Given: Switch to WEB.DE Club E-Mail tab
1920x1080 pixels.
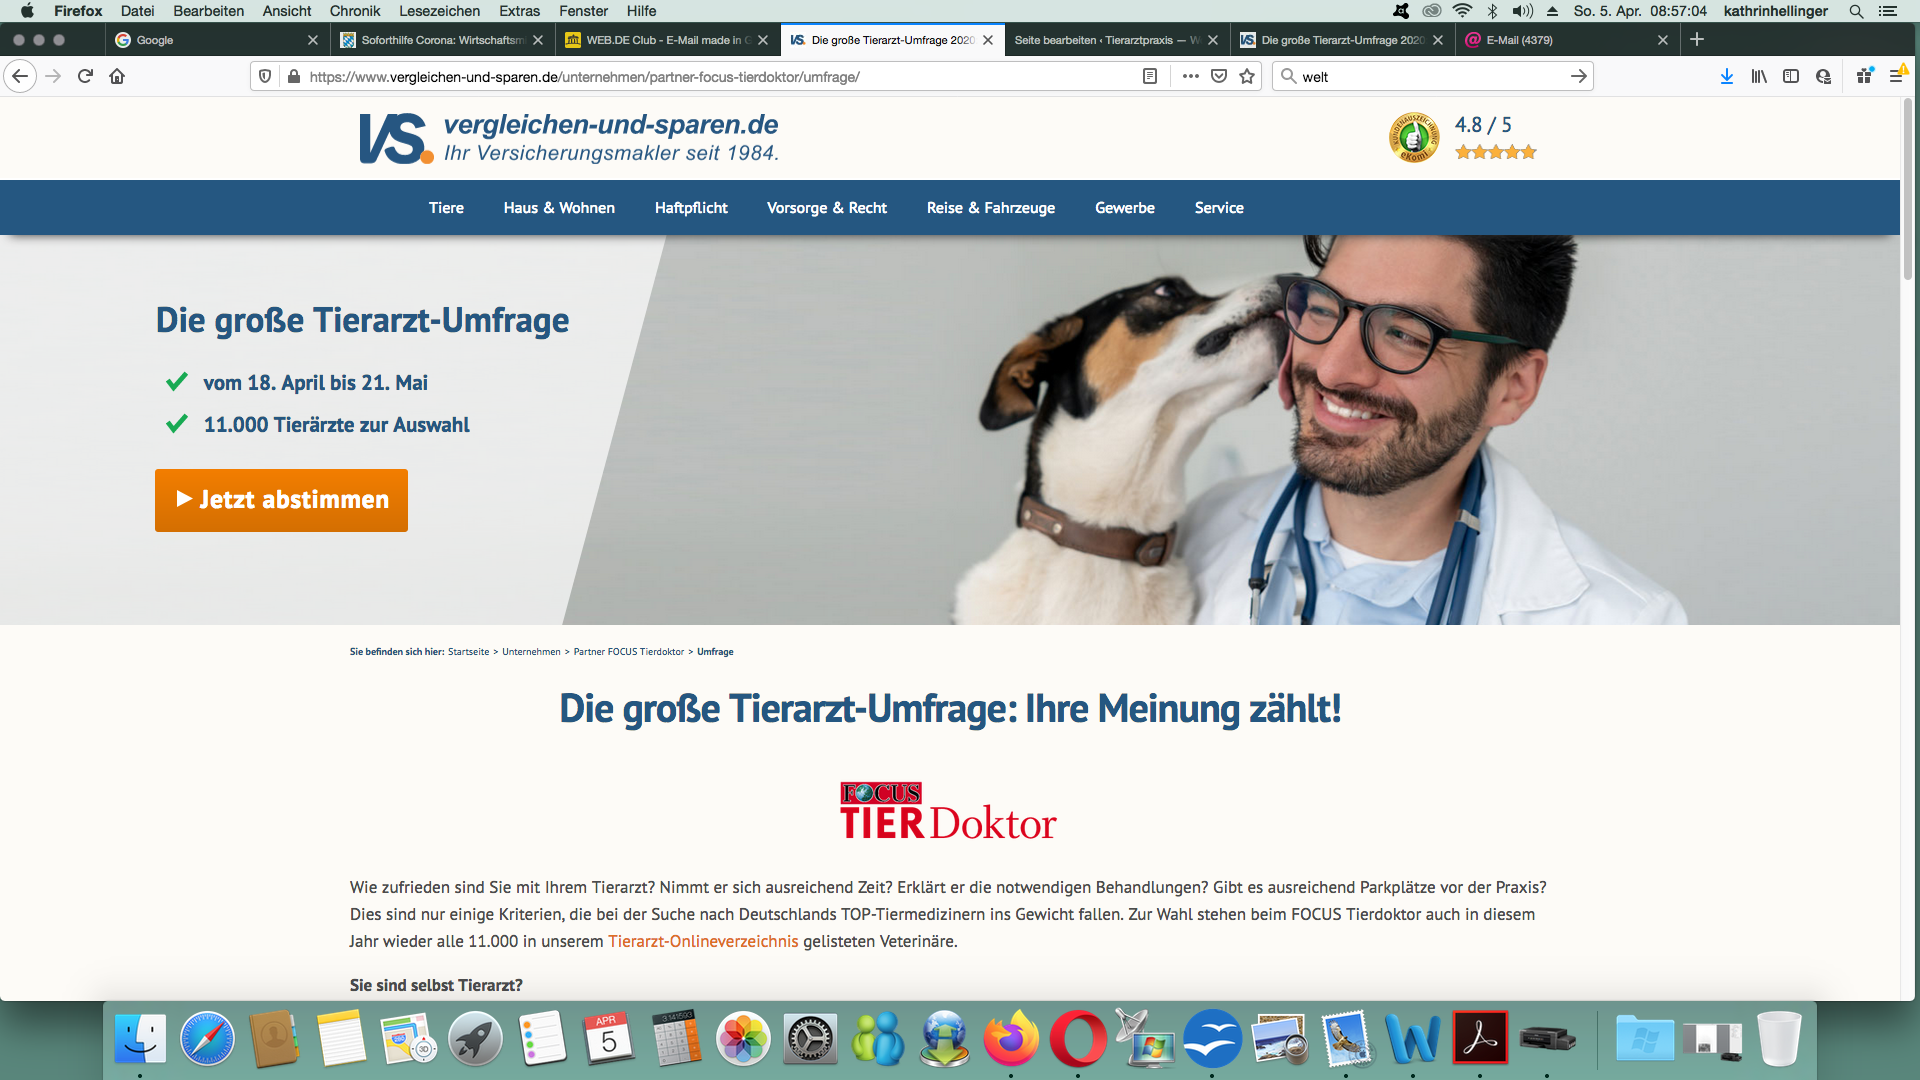Looking at the screenshot, I should coord(662,40).
